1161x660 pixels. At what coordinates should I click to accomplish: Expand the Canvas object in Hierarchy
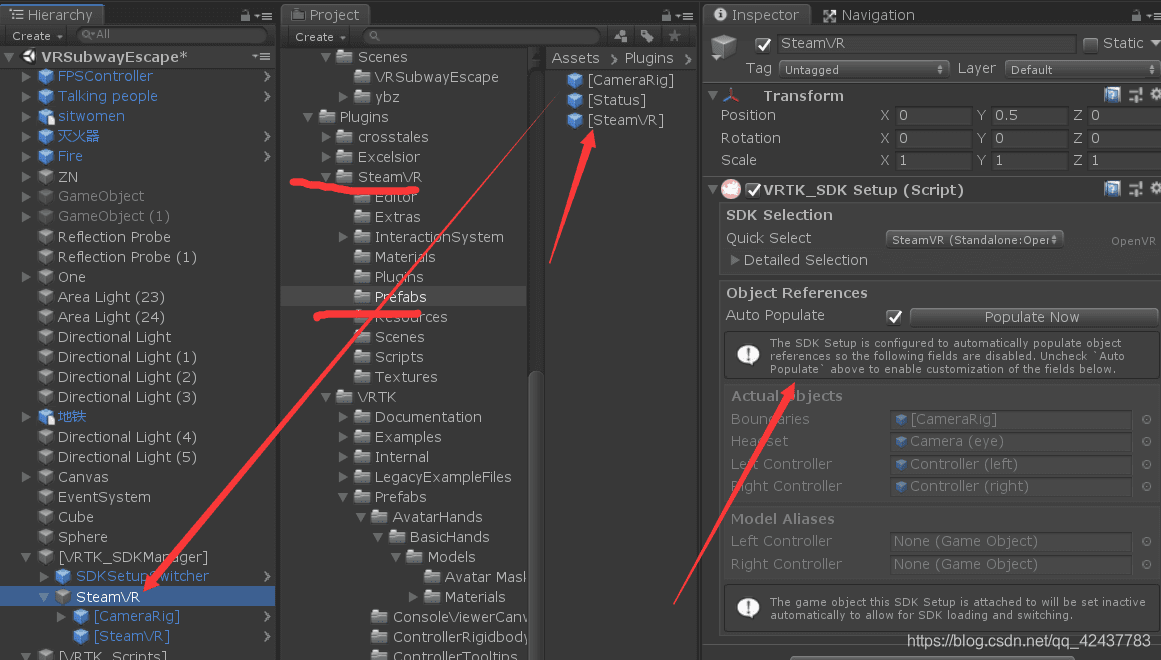coord(26,477)
